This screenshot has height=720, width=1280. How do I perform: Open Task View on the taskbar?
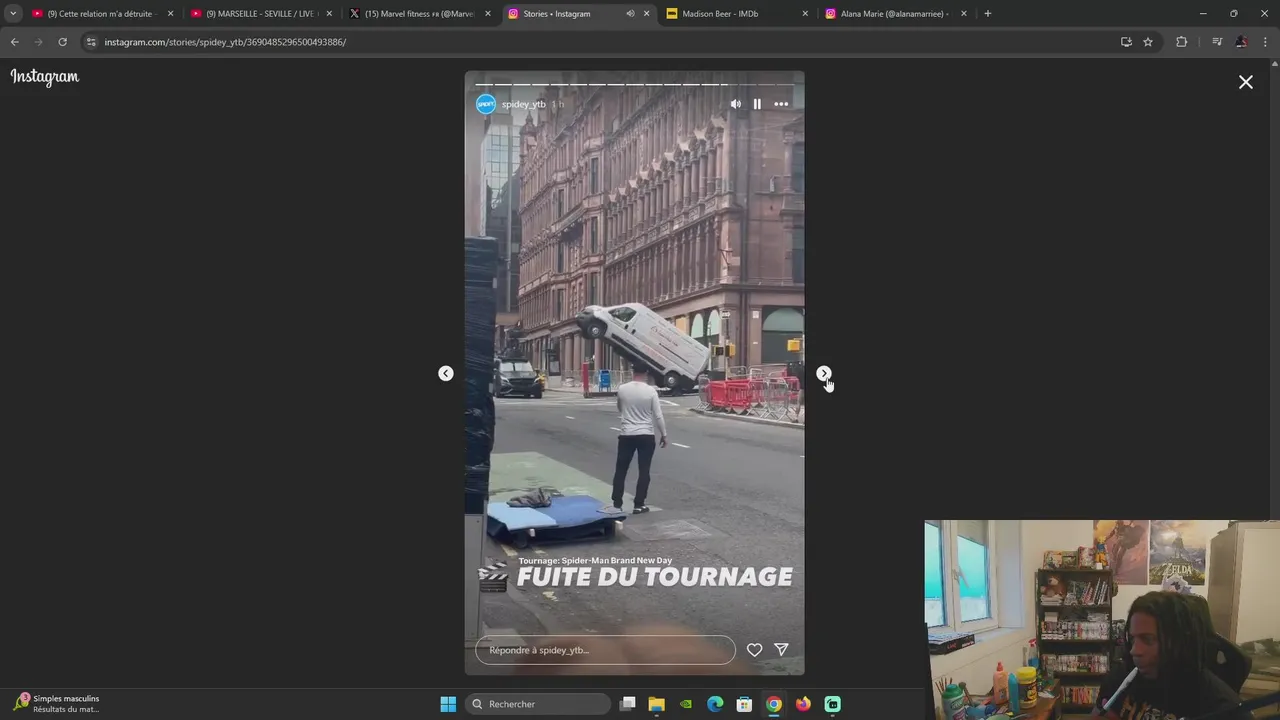[x=628, y=704]
